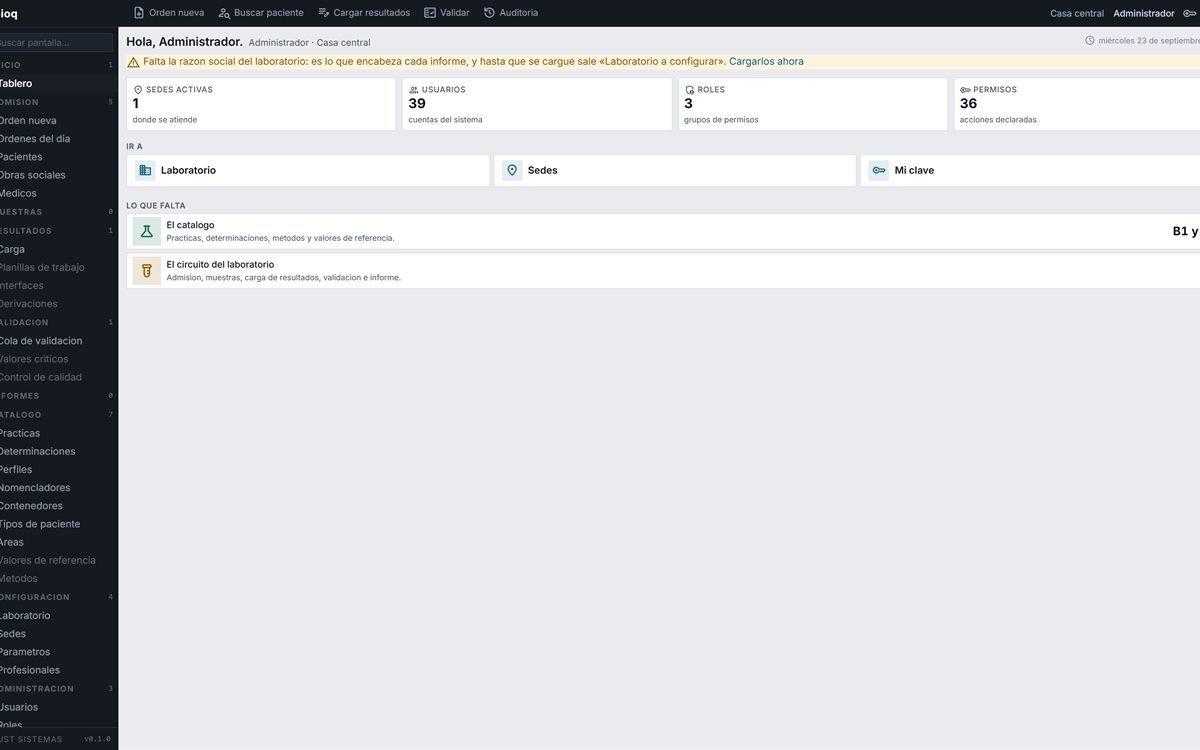
Task: Click the key icon on Permisos card
Action: click(x=965, y=90)
